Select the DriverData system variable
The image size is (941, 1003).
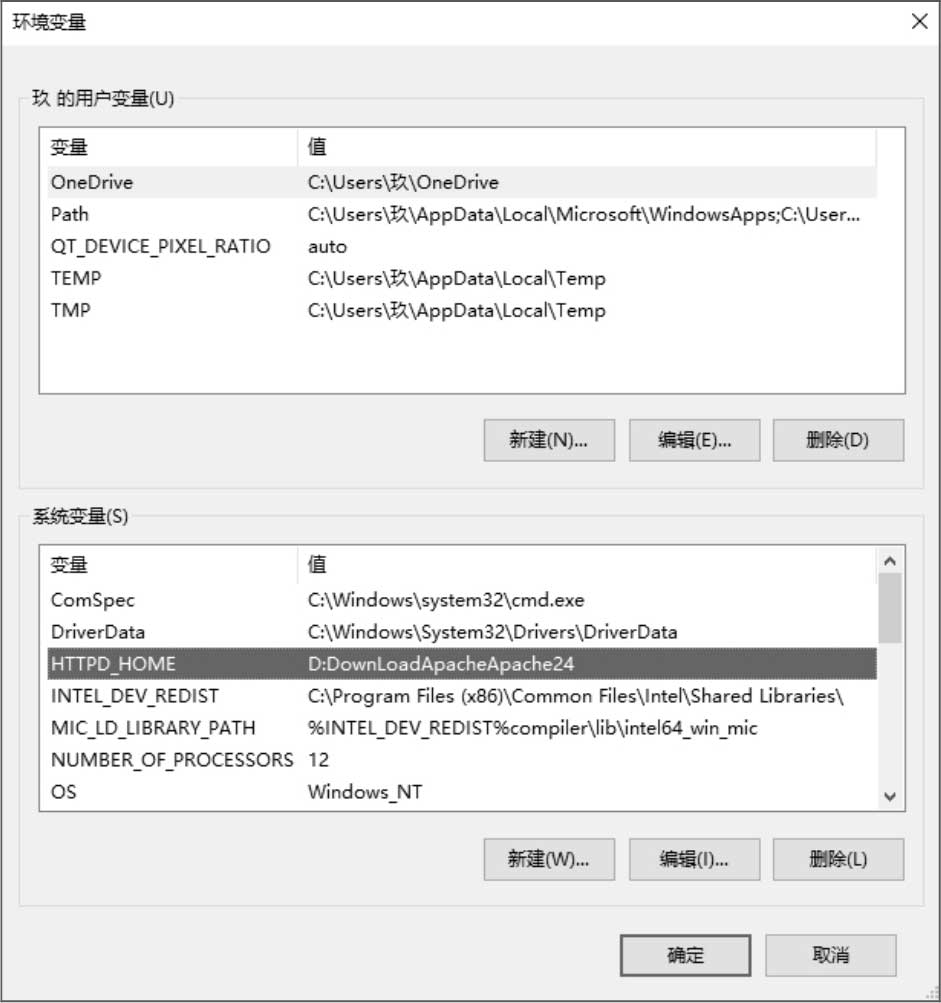pos(462,632)
